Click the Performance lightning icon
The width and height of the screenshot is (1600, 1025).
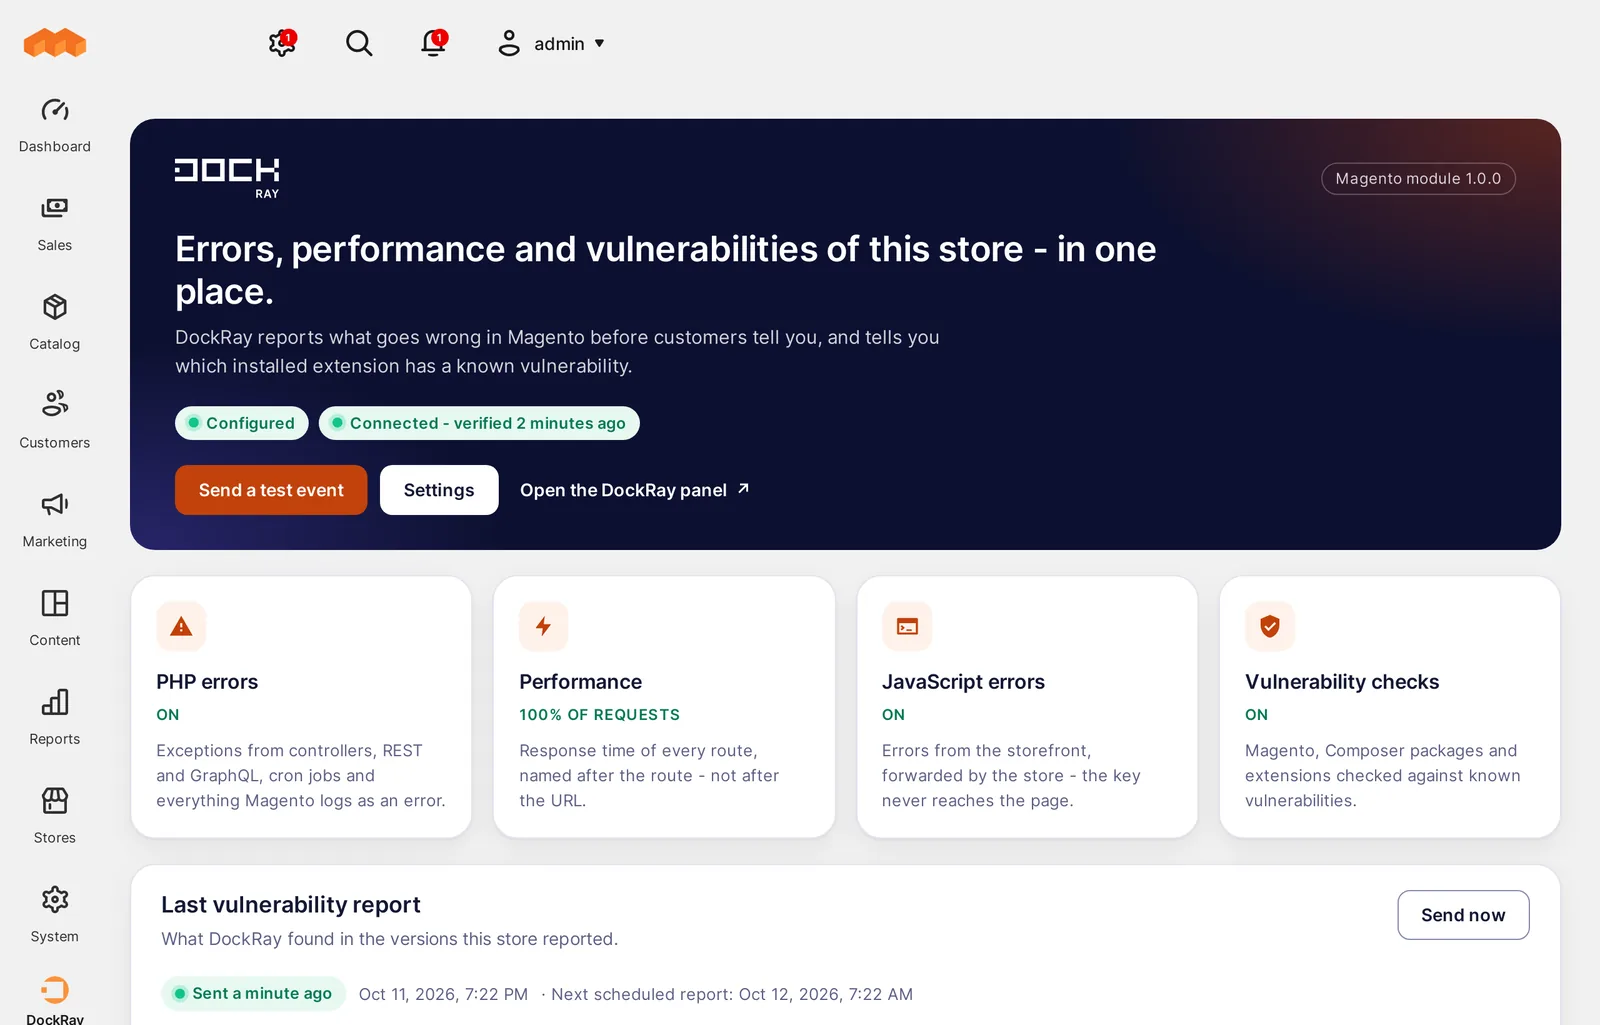click(x=544, y=626)
